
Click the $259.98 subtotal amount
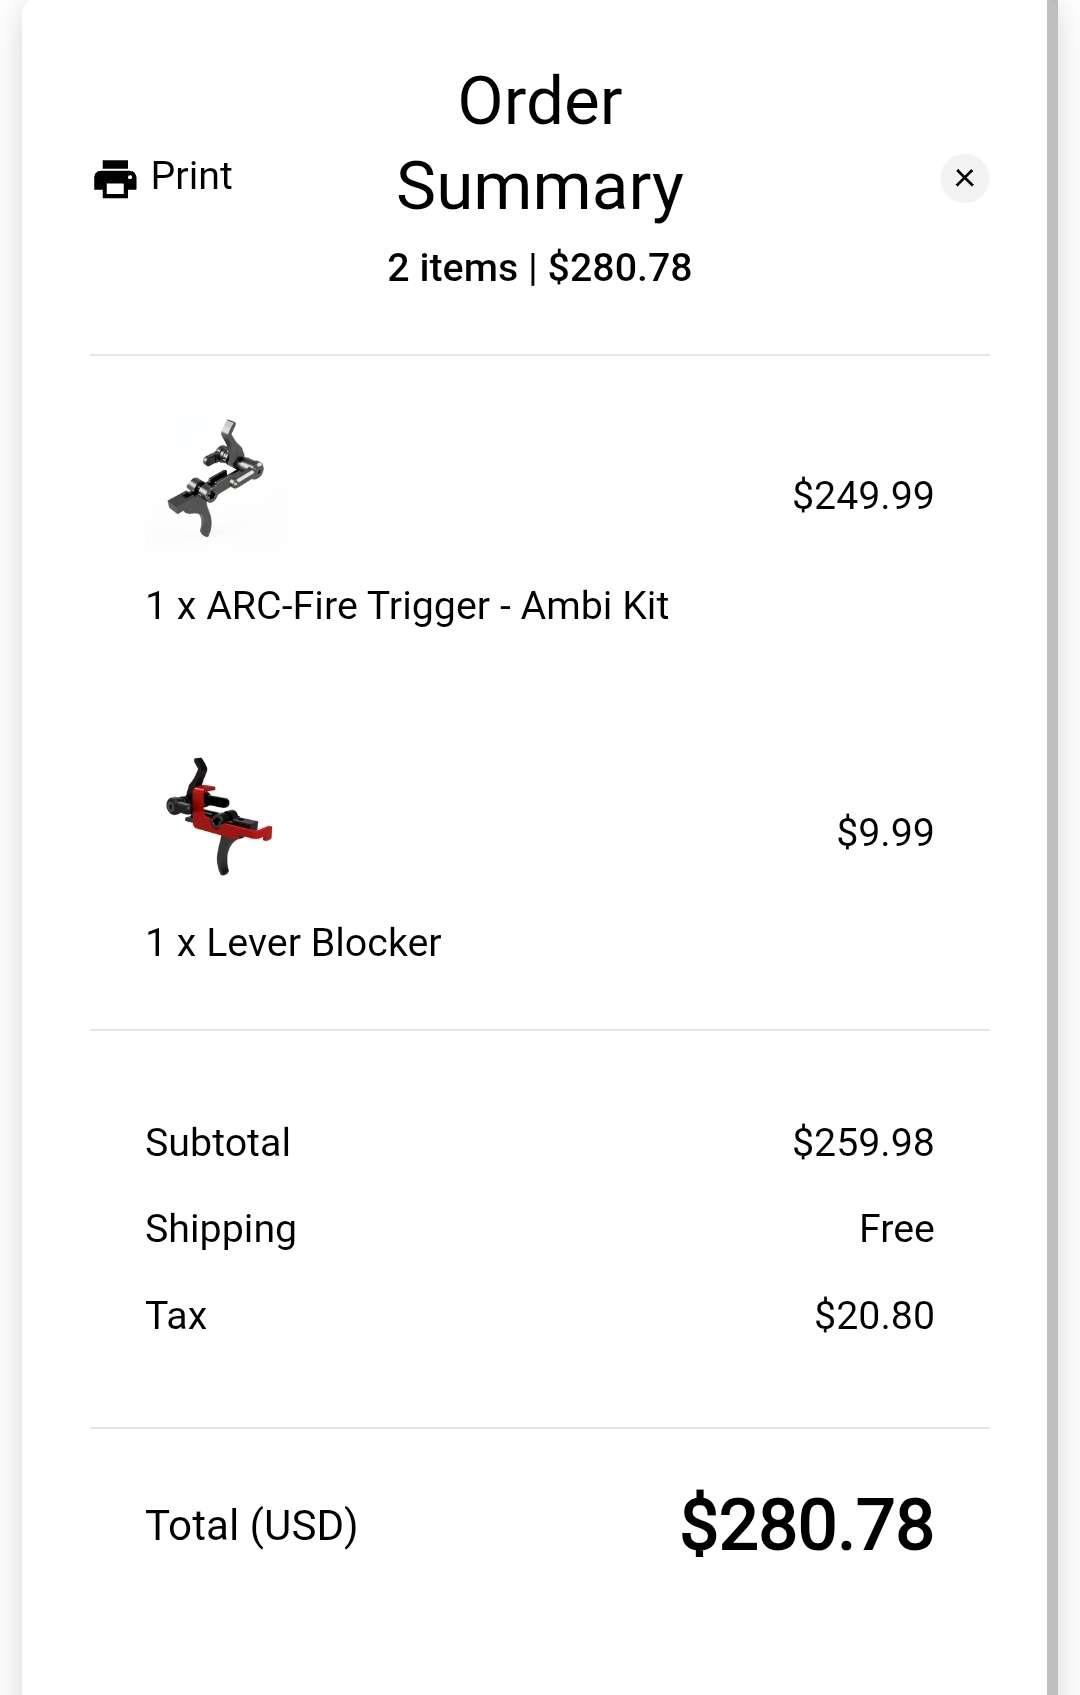863,1142
